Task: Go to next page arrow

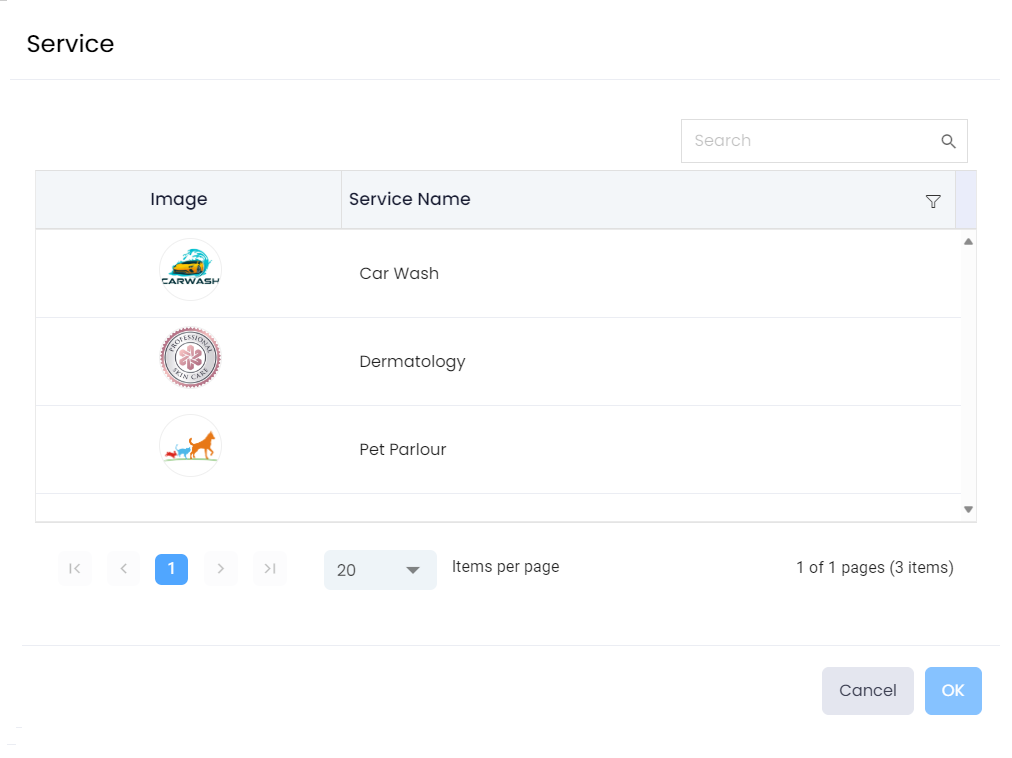Action: 221,569
